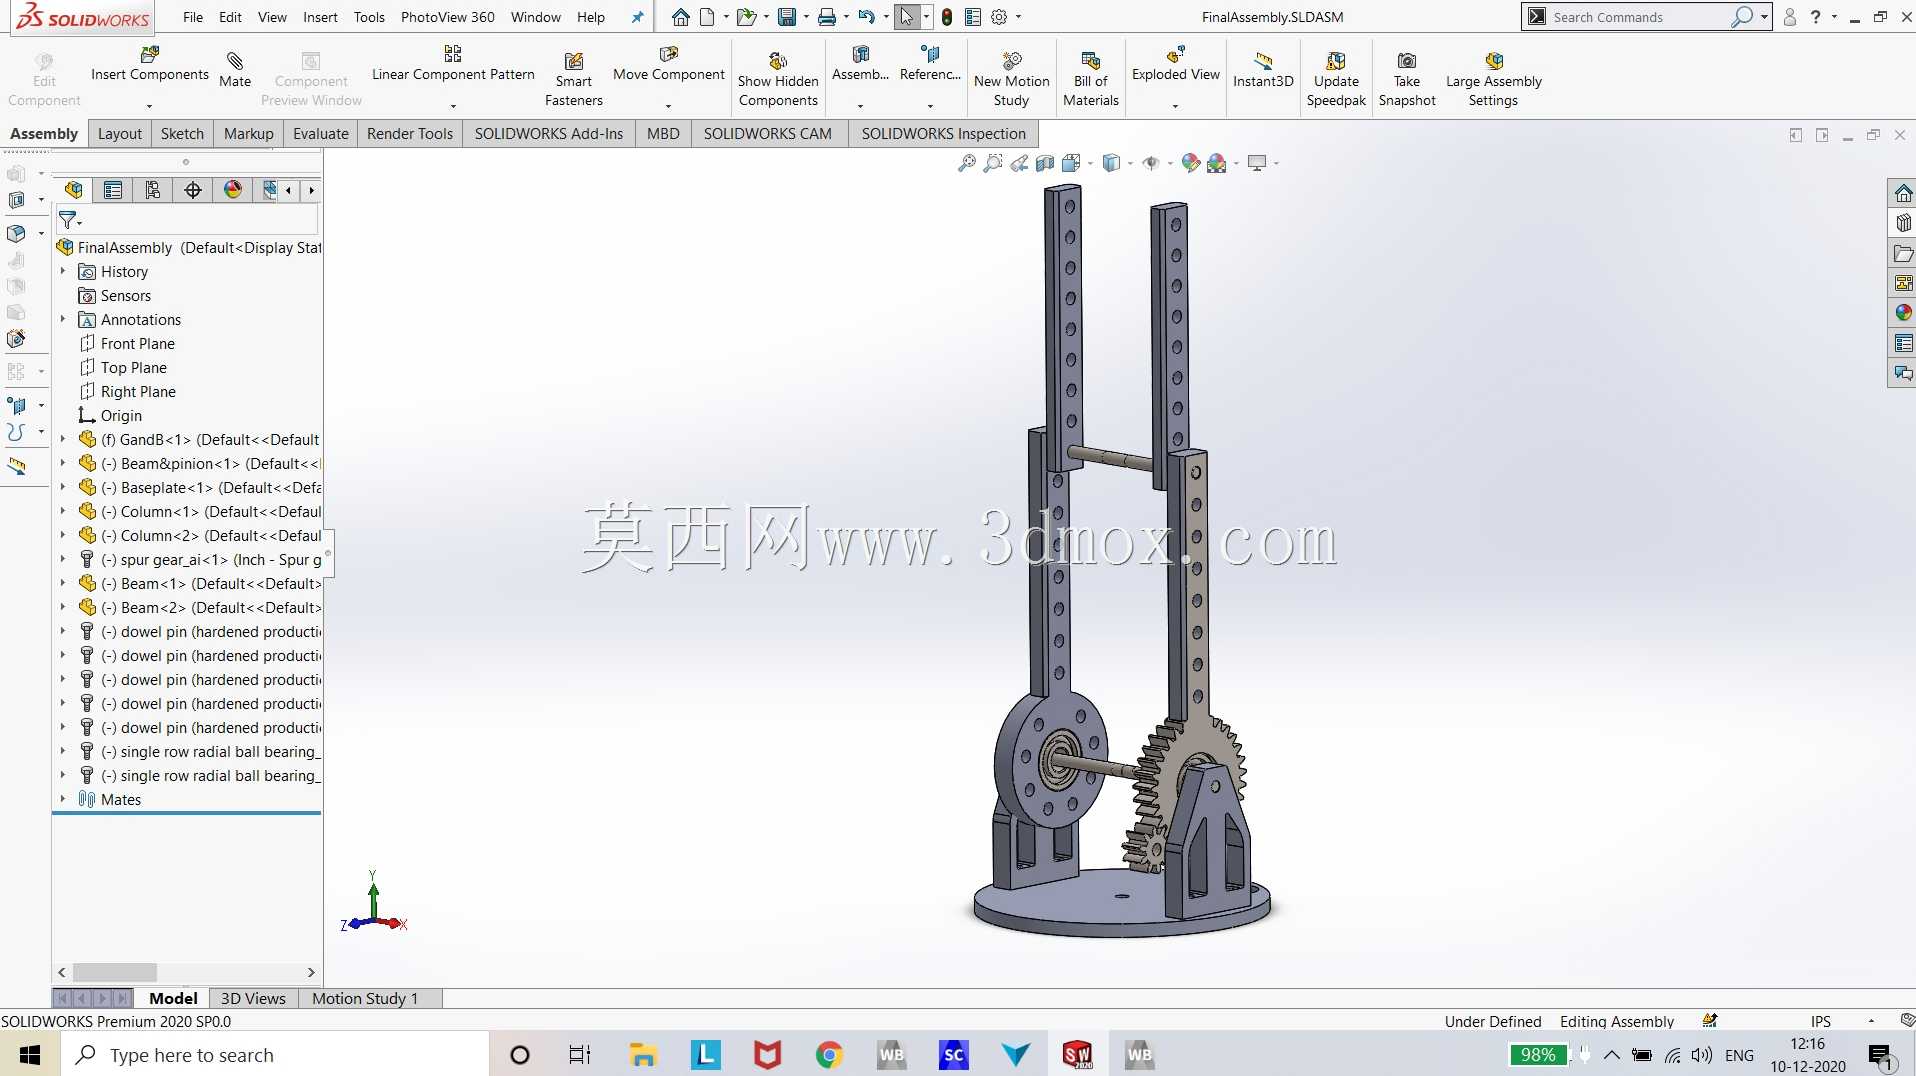Open the File menu
The width and height of the screenshot is (1916, 1076).
point(193,17)
